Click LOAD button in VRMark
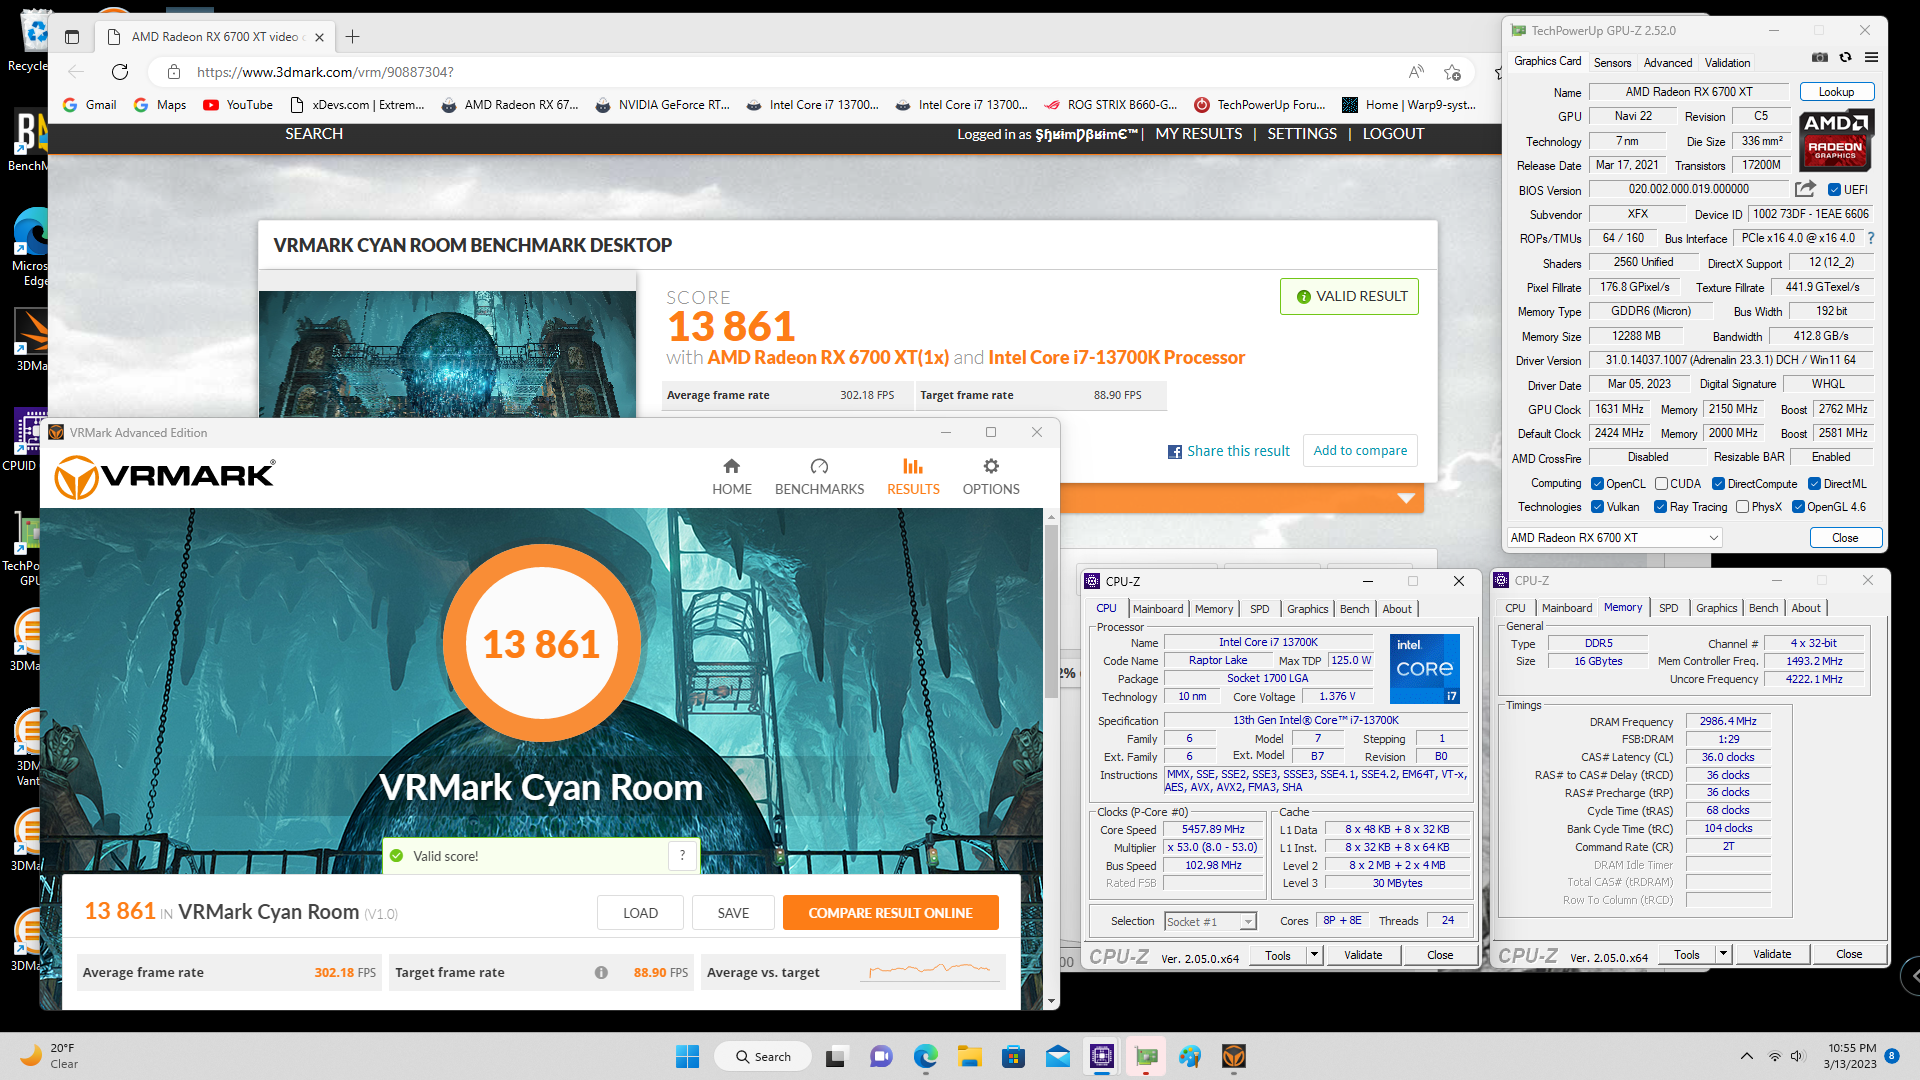Image resolution: width=1920 pixels, height=1080 pixels. [x=640, y=913]
